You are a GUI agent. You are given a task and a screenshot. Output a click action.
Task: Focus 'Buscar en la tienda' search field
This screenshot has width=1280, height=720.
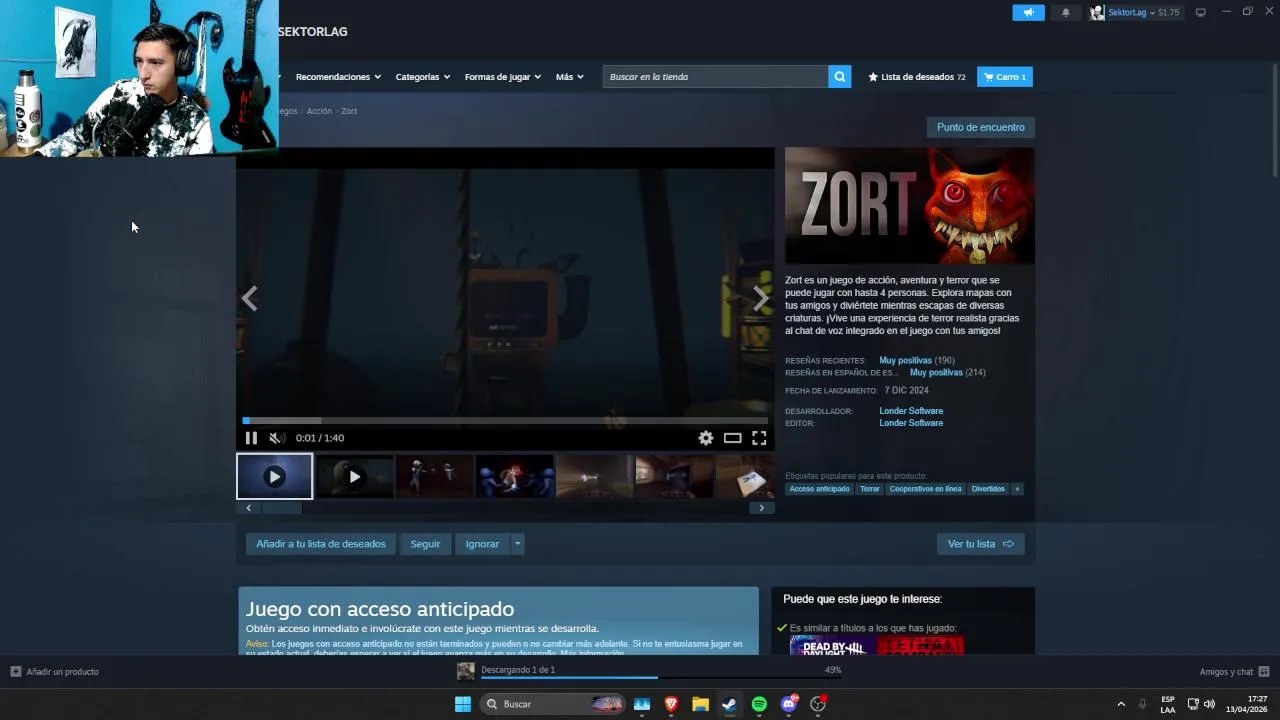pos(715,77)
